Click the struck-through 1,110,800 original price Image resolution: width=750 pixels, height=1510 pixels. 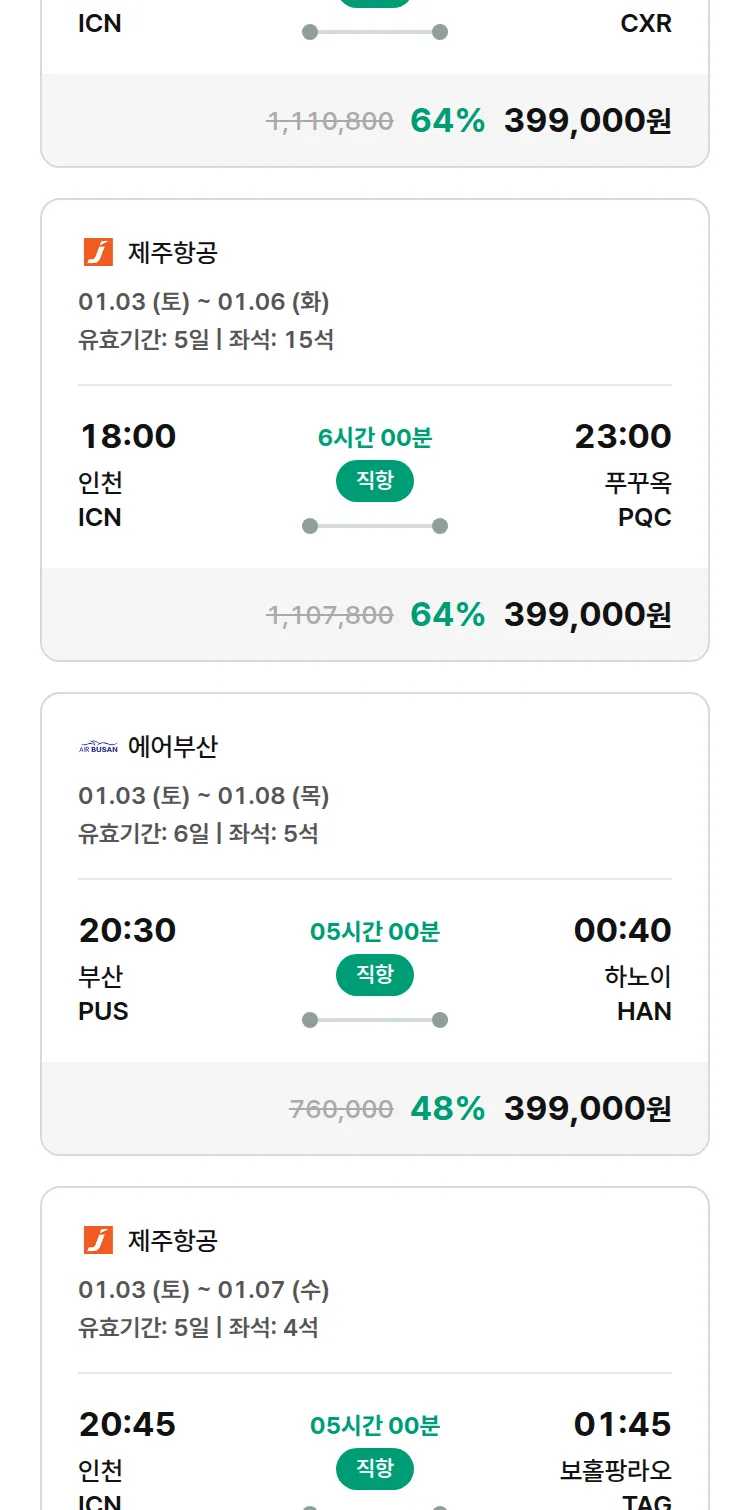[330, 122]
